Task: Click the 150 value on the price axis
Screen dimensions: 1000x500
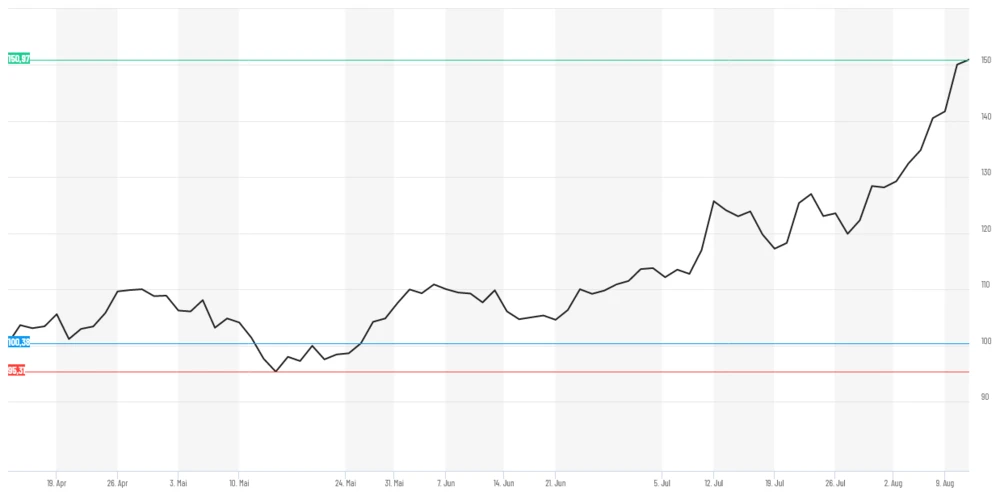Action: click(x=985, y=61)
